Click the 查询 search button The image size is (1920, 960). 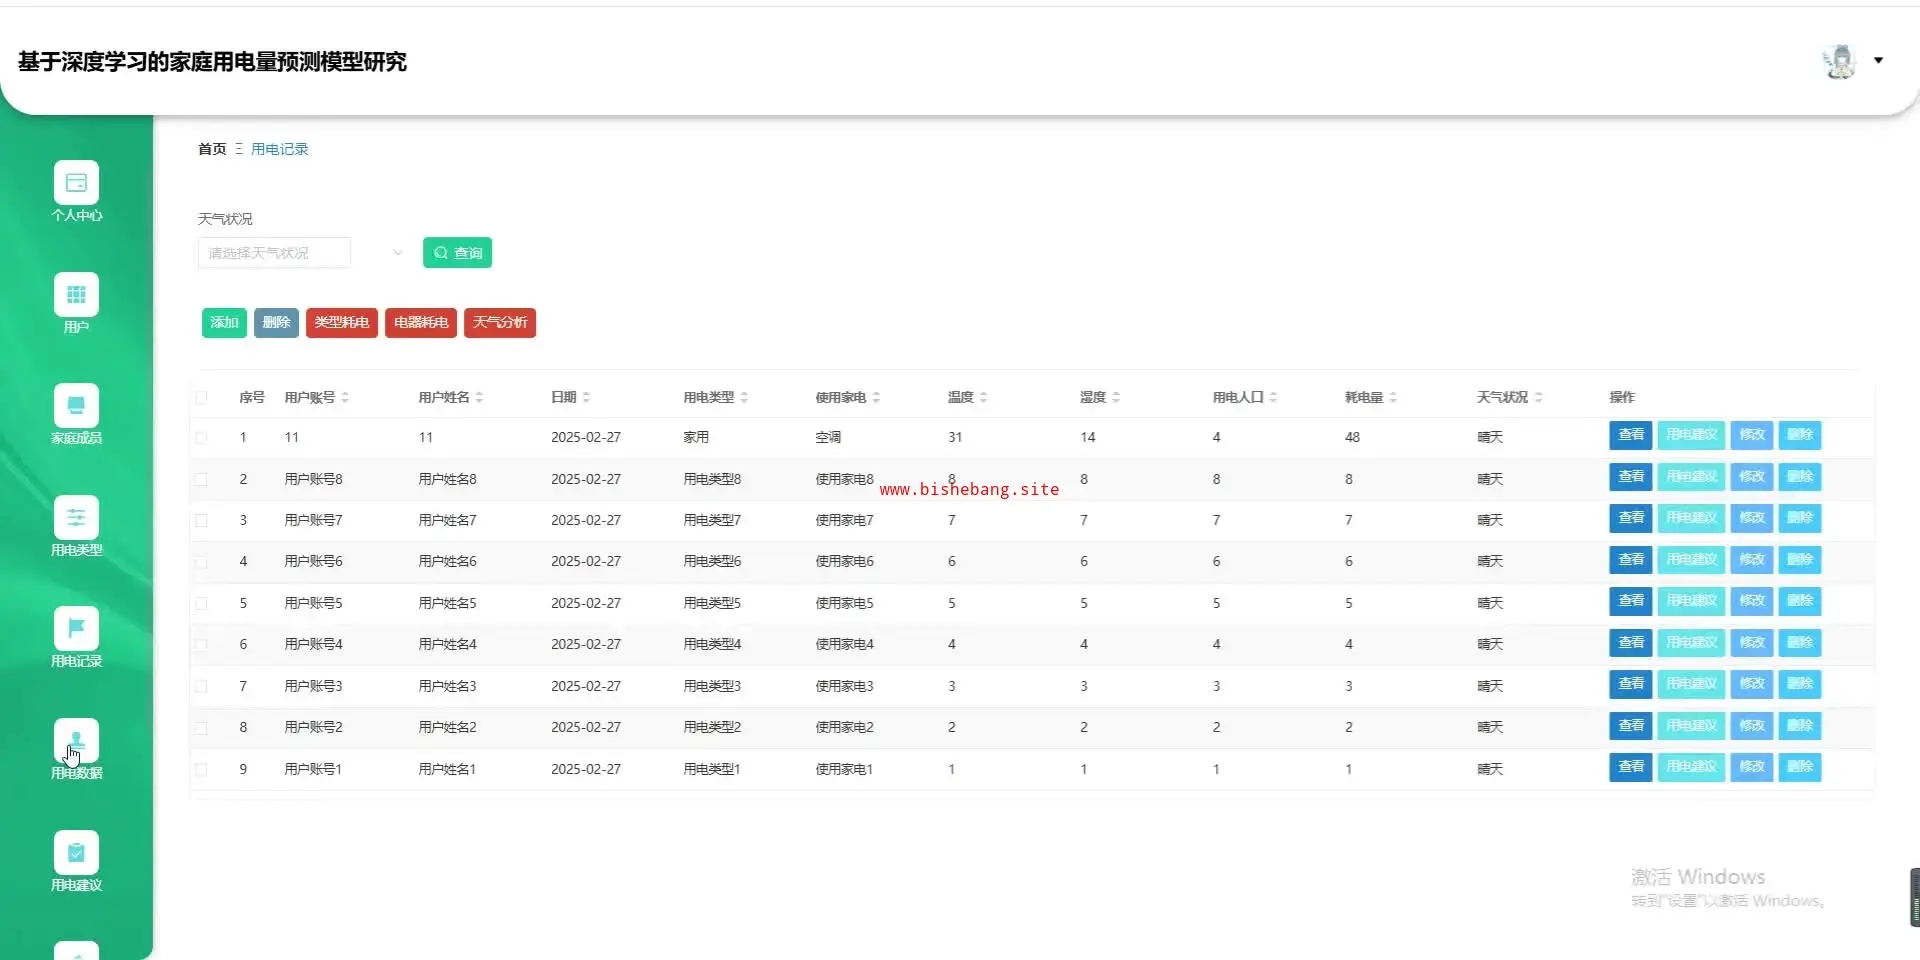coord(457,253)
